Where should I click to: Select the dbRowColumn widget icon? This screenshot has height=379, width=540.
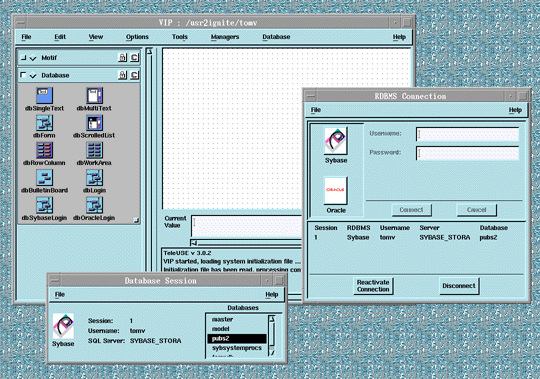(44, 150)
